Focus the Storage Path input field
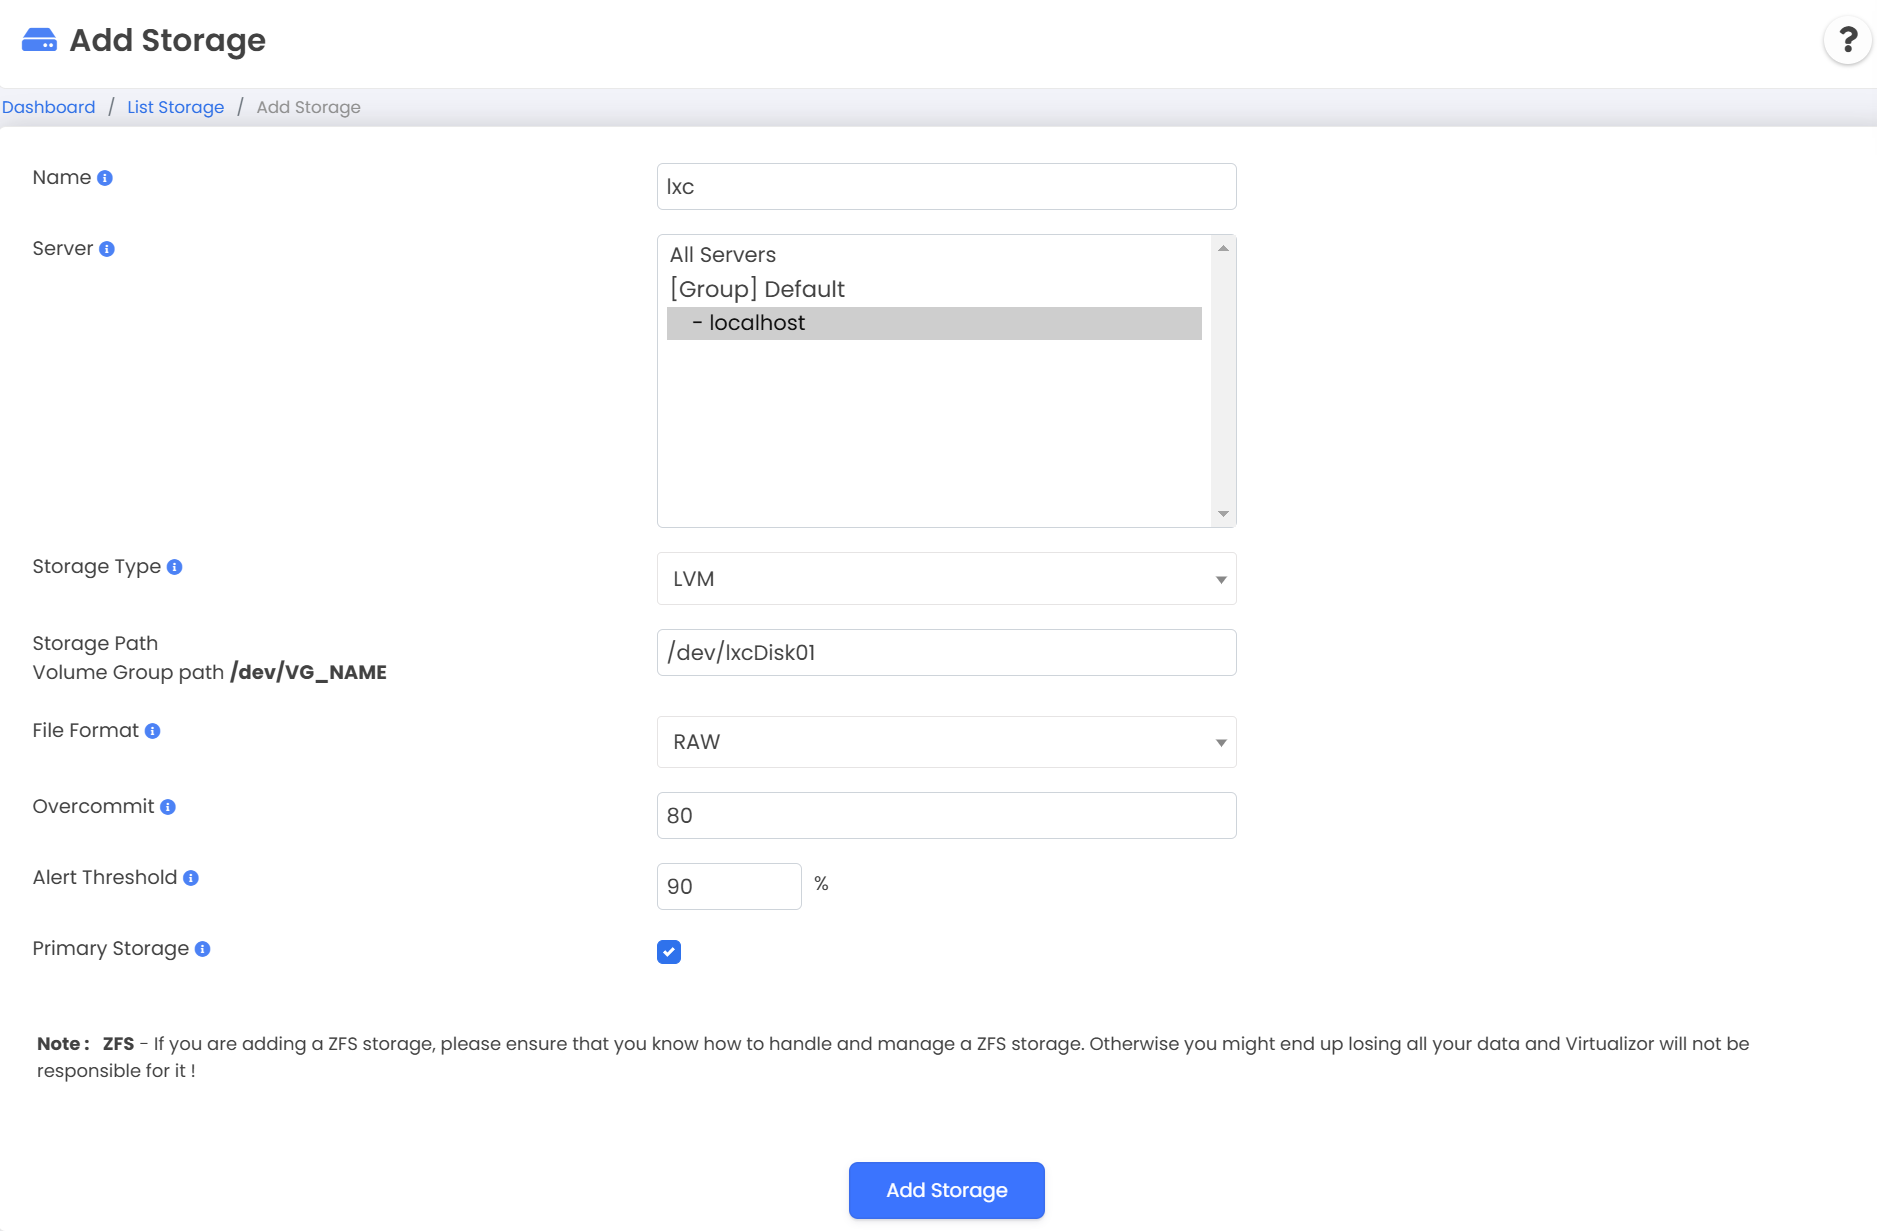 [946, 653]
